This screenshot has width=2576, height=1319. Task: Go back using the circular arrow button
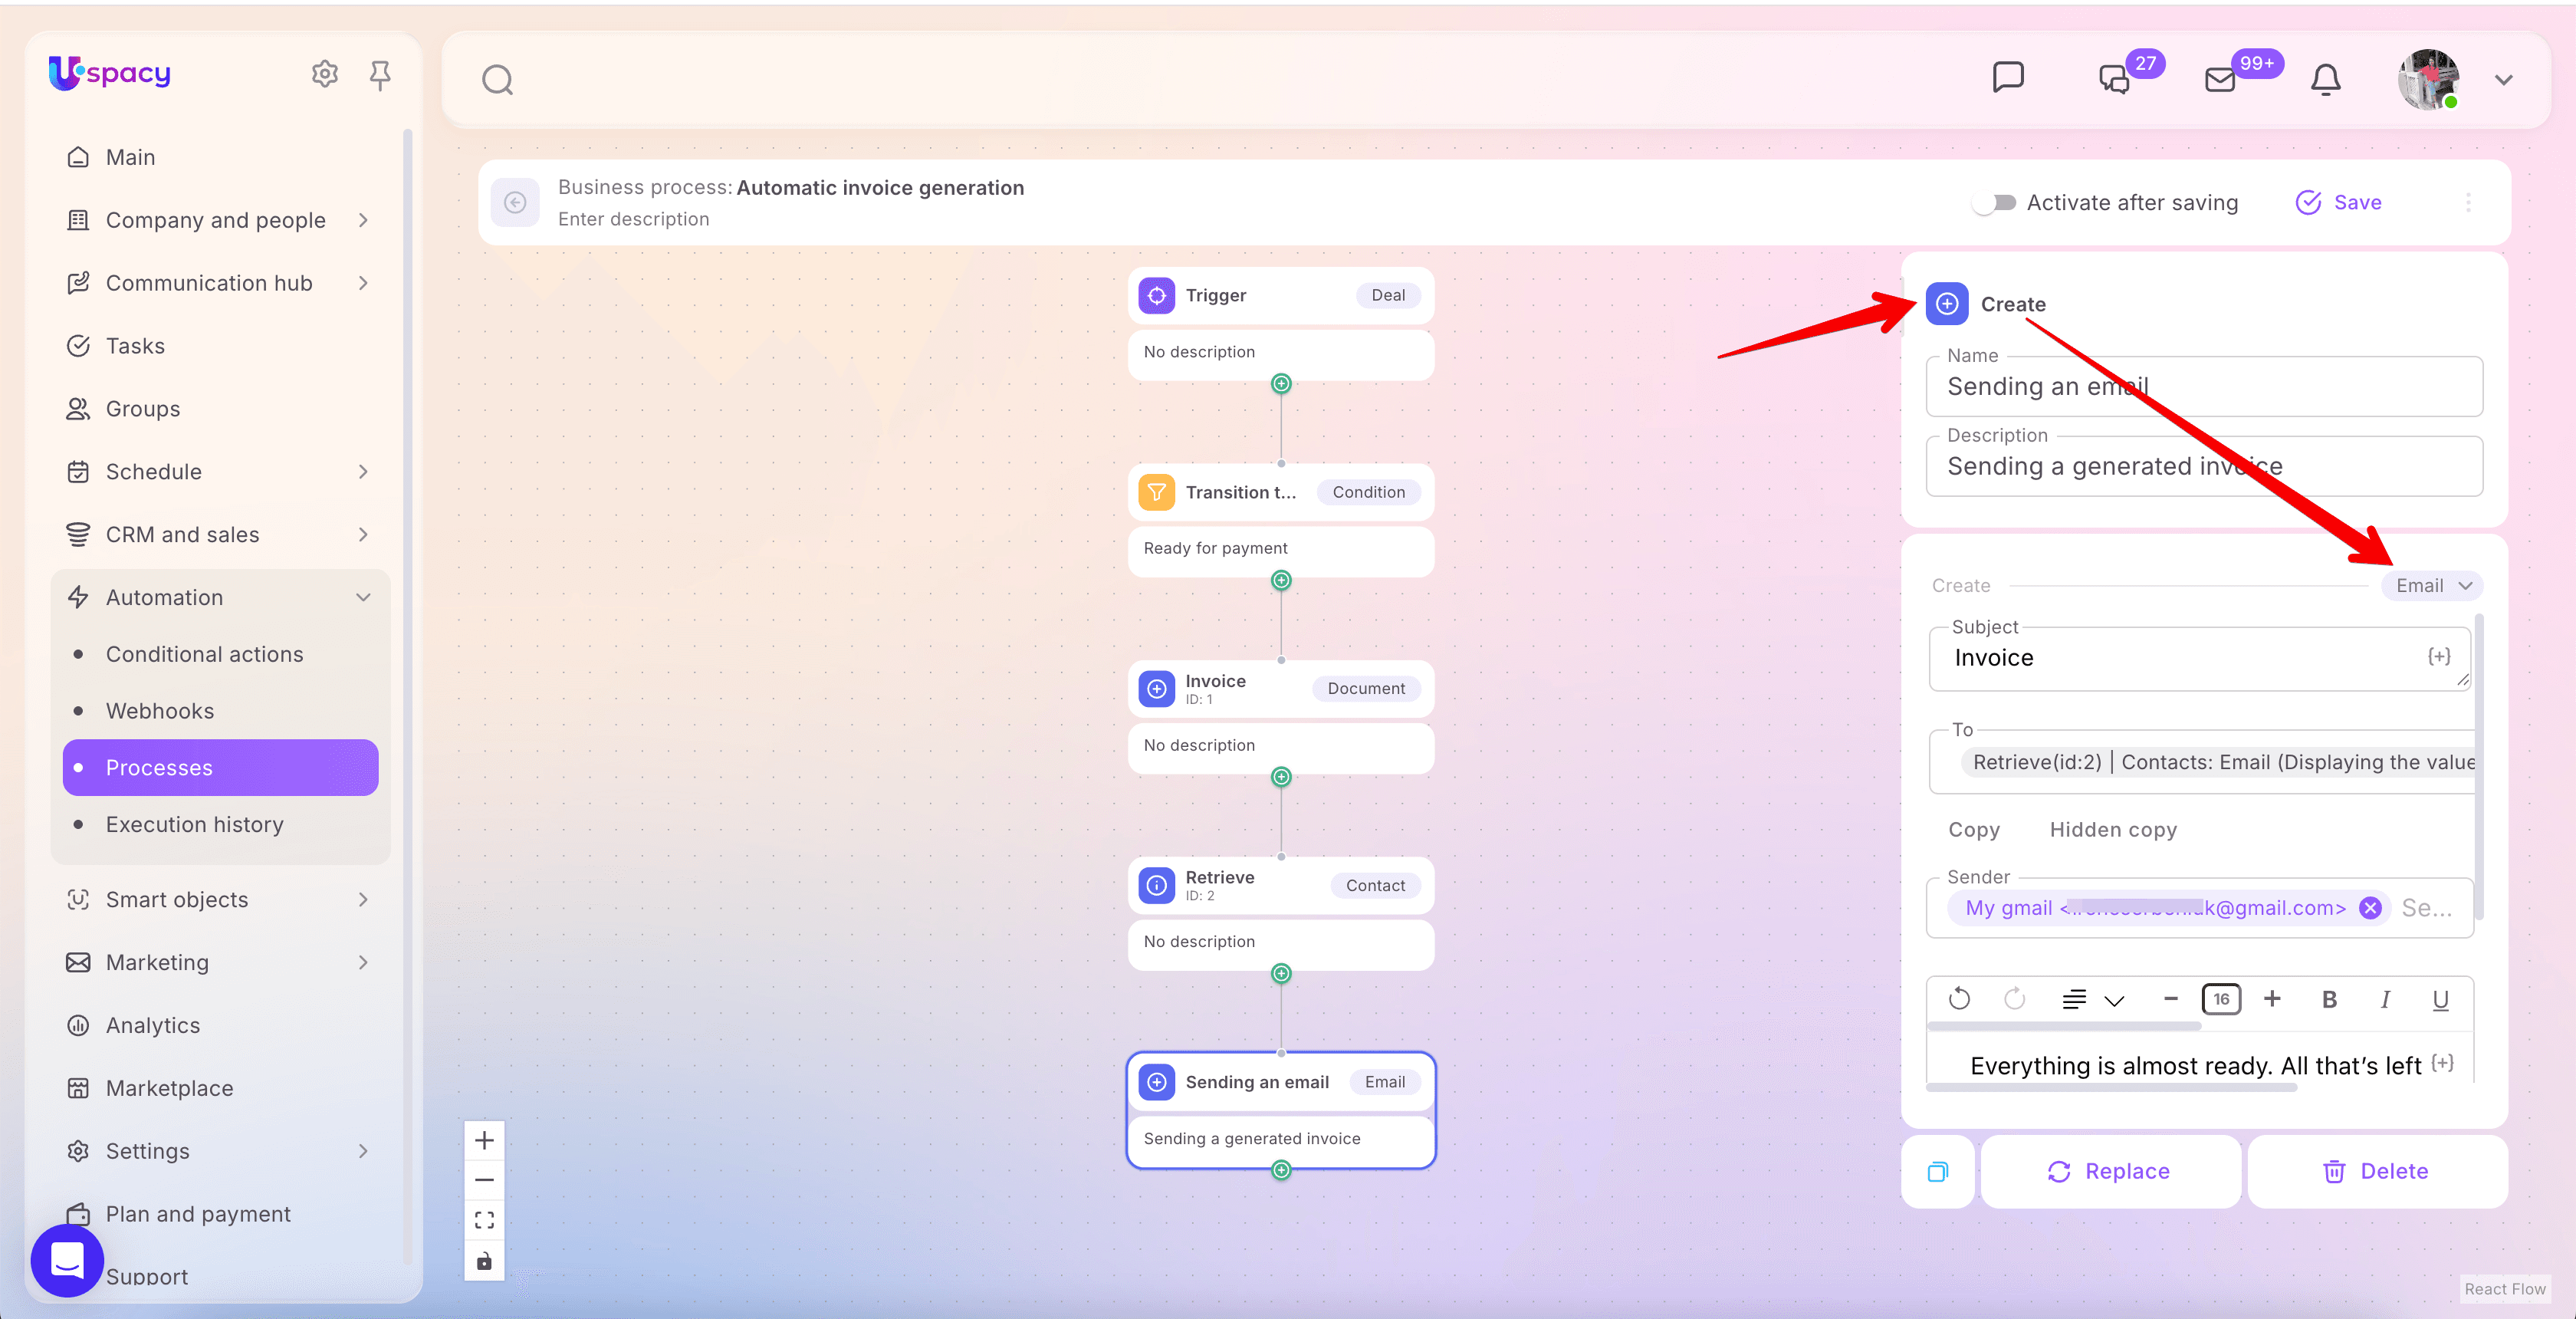point(515,202)
